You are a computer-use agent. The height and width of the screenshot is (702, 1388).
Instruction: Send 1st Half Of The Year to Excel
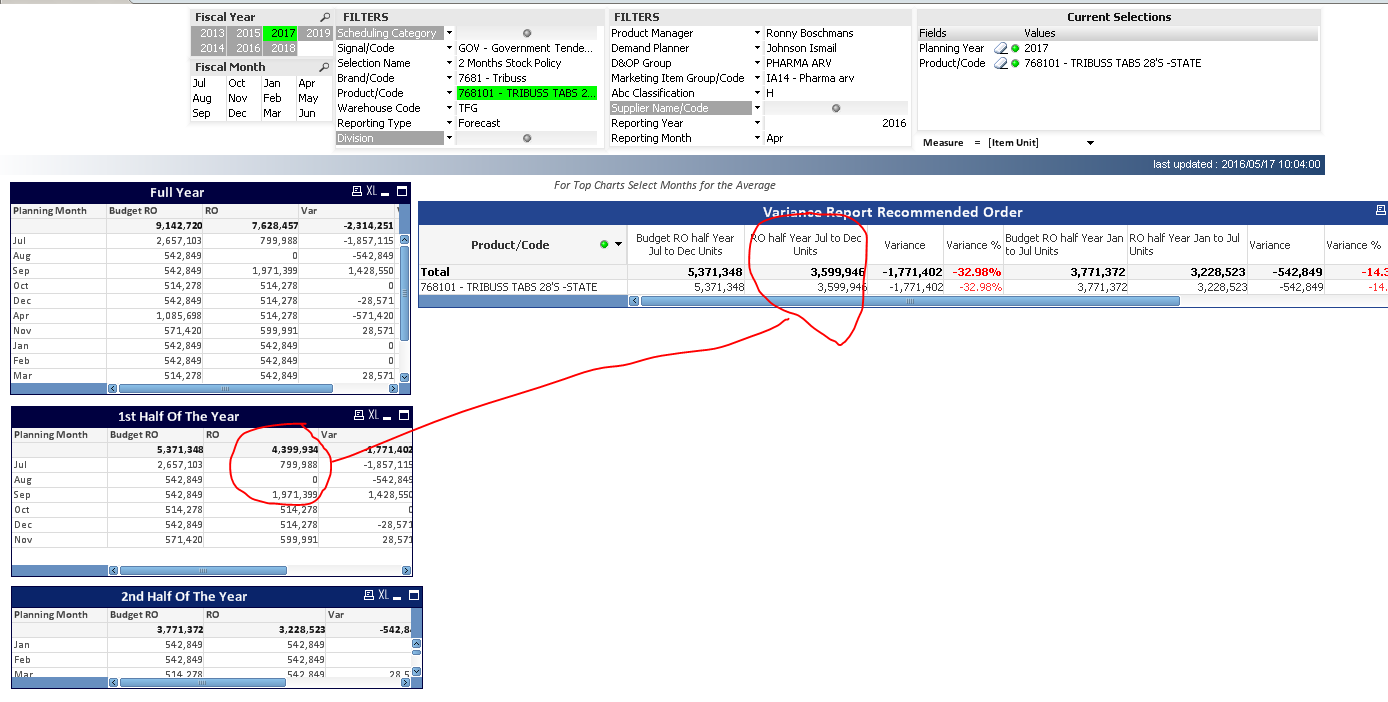[x=373, y=415]
